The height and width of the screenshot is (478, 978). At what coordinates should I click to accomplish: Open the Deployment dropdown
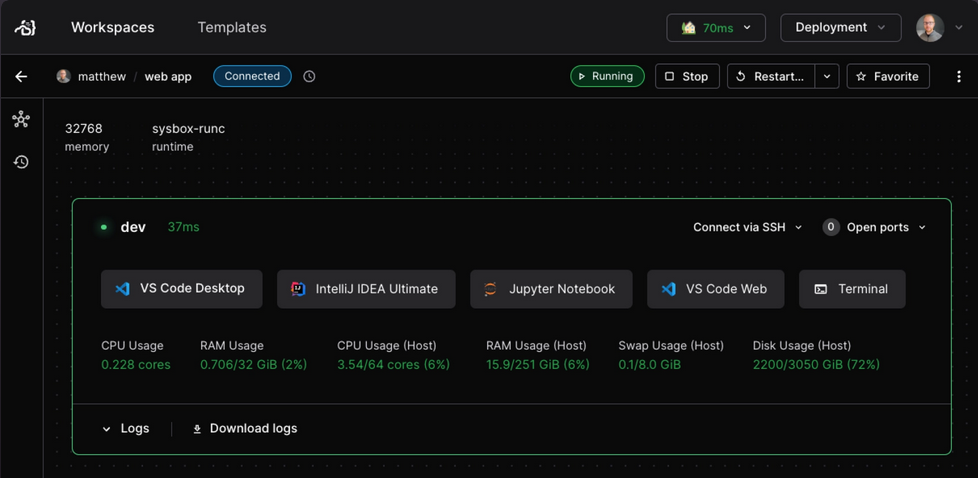841,27
